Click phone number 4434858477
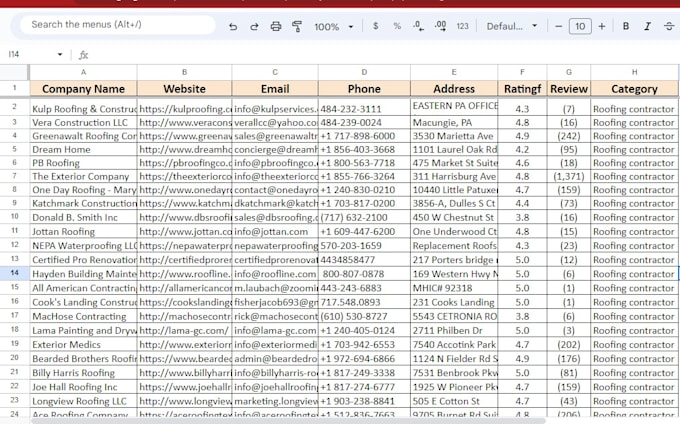Screen dimensions: 680x424 tap(364, 260)
